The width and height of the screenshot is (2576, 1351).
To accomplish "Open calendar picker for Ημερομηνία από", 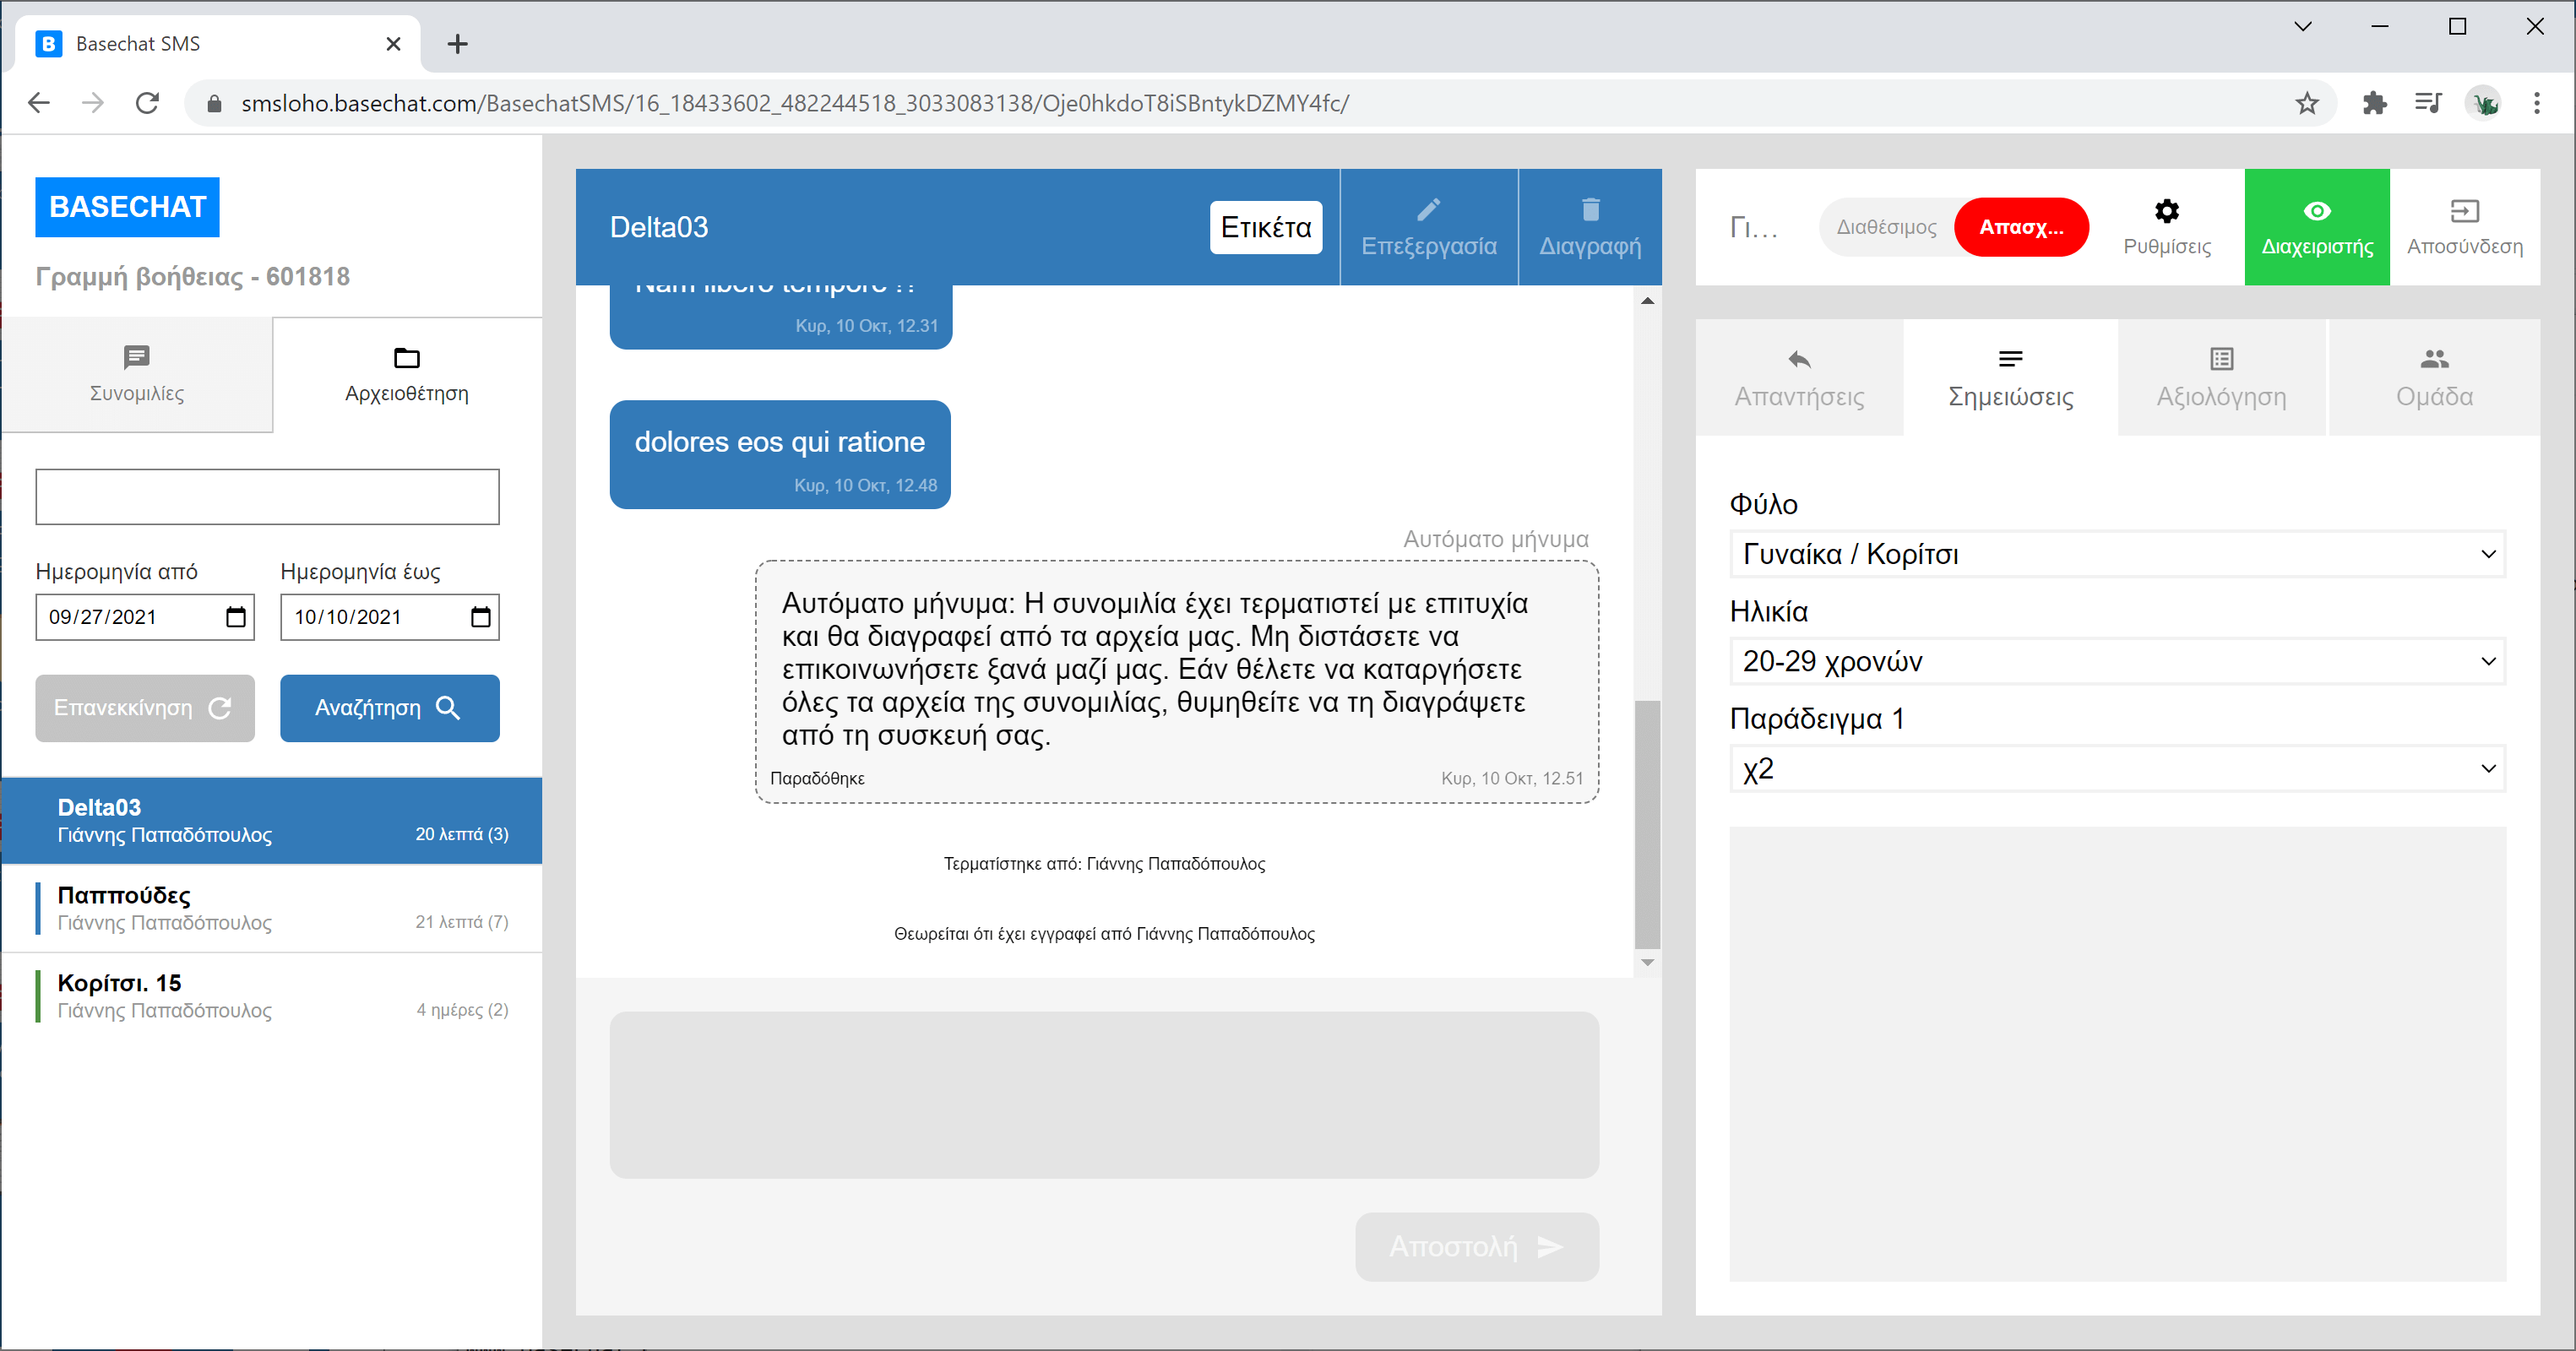I will click(236, 617).
